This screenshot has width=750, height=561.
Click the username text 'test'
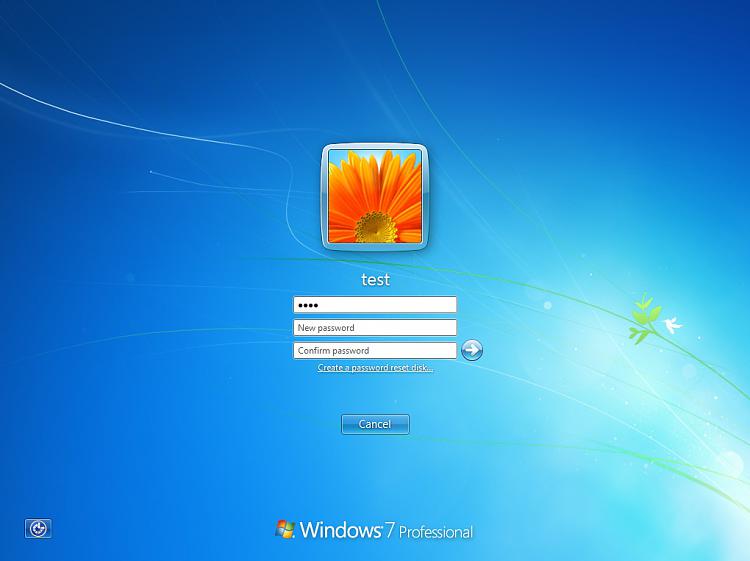coord(375,279)
